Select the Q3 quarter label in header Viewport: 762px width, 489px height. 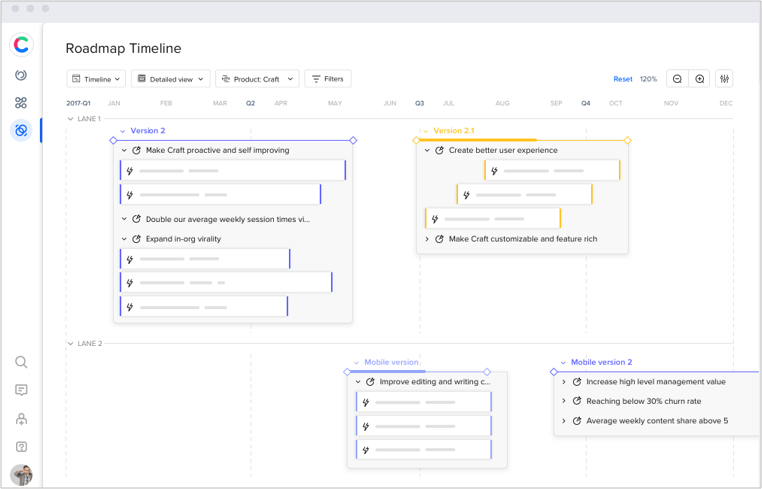[419, 103]
